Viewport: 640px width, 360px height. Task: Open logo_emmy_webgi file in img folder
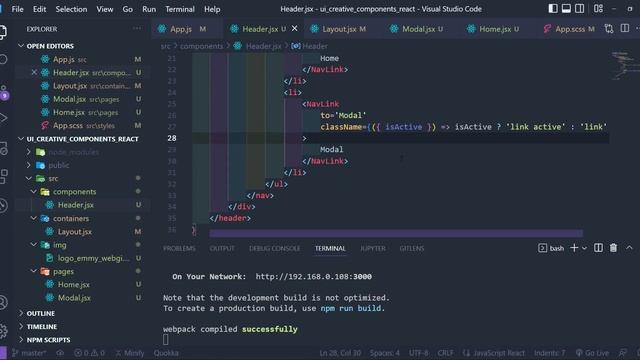[93, 258]
